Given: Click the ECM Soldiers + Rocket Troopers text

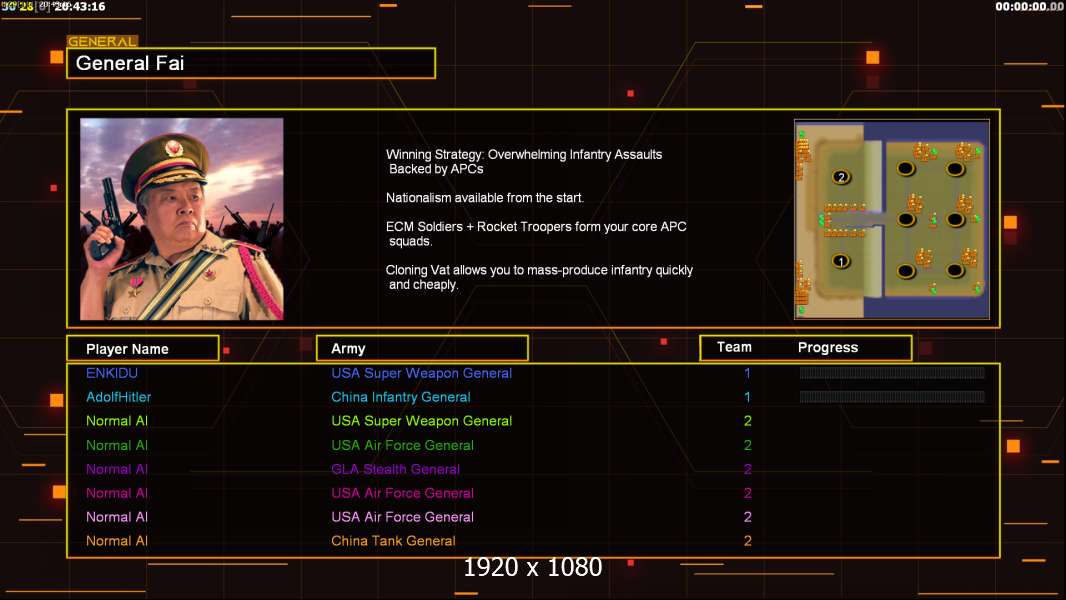Looking at the screenshot, I should tap(536, 234).
